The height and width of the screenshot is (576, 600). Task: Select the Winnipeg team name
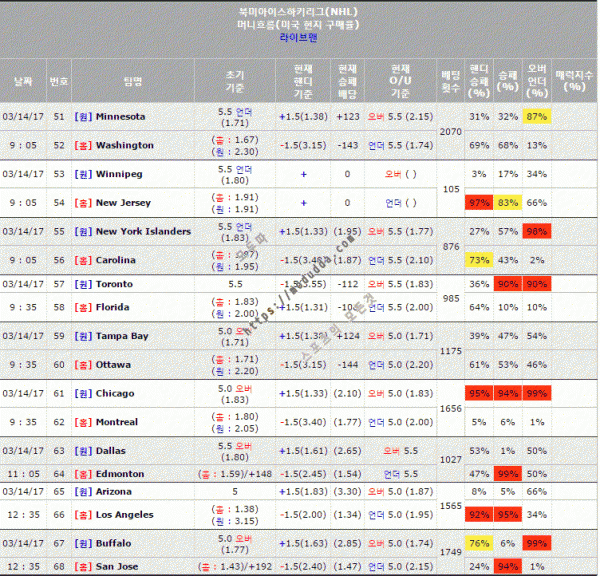tap(119, 174)
